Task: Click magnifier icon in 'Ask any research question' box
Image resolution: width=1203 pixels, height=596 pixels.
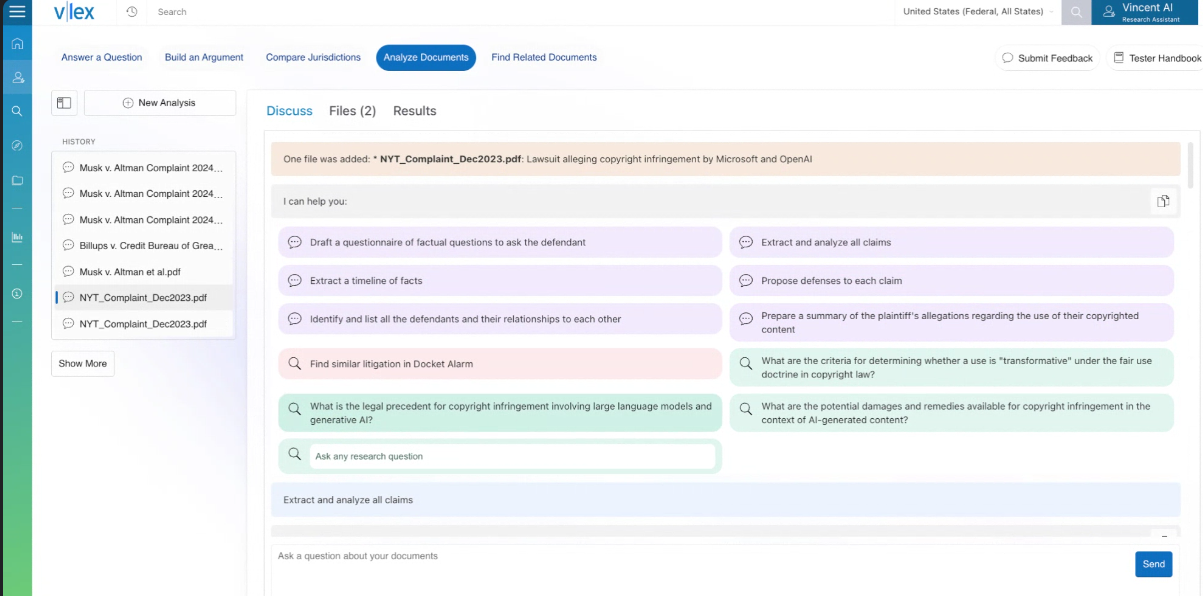Action: (x=295, y=455)
